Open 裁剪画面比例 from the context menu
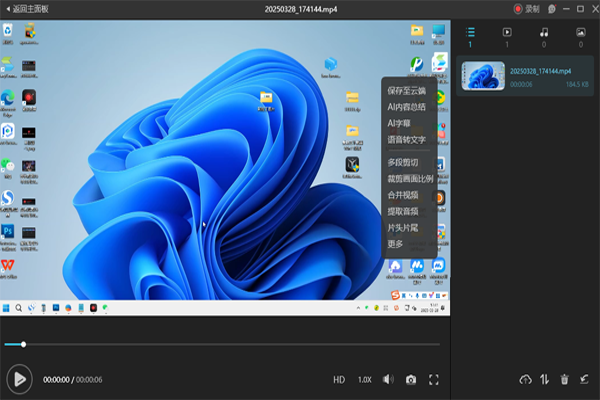 tap(410, 179)
